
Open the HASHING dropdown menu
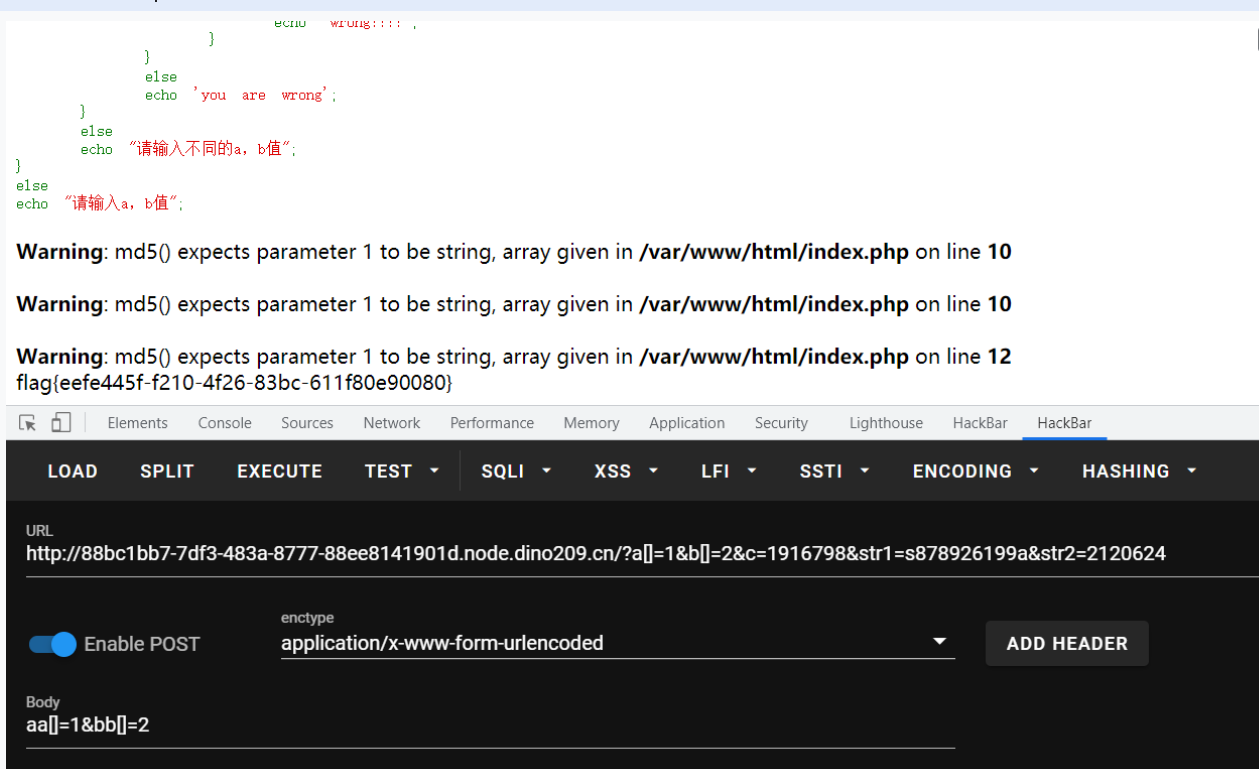point(1139,471)
